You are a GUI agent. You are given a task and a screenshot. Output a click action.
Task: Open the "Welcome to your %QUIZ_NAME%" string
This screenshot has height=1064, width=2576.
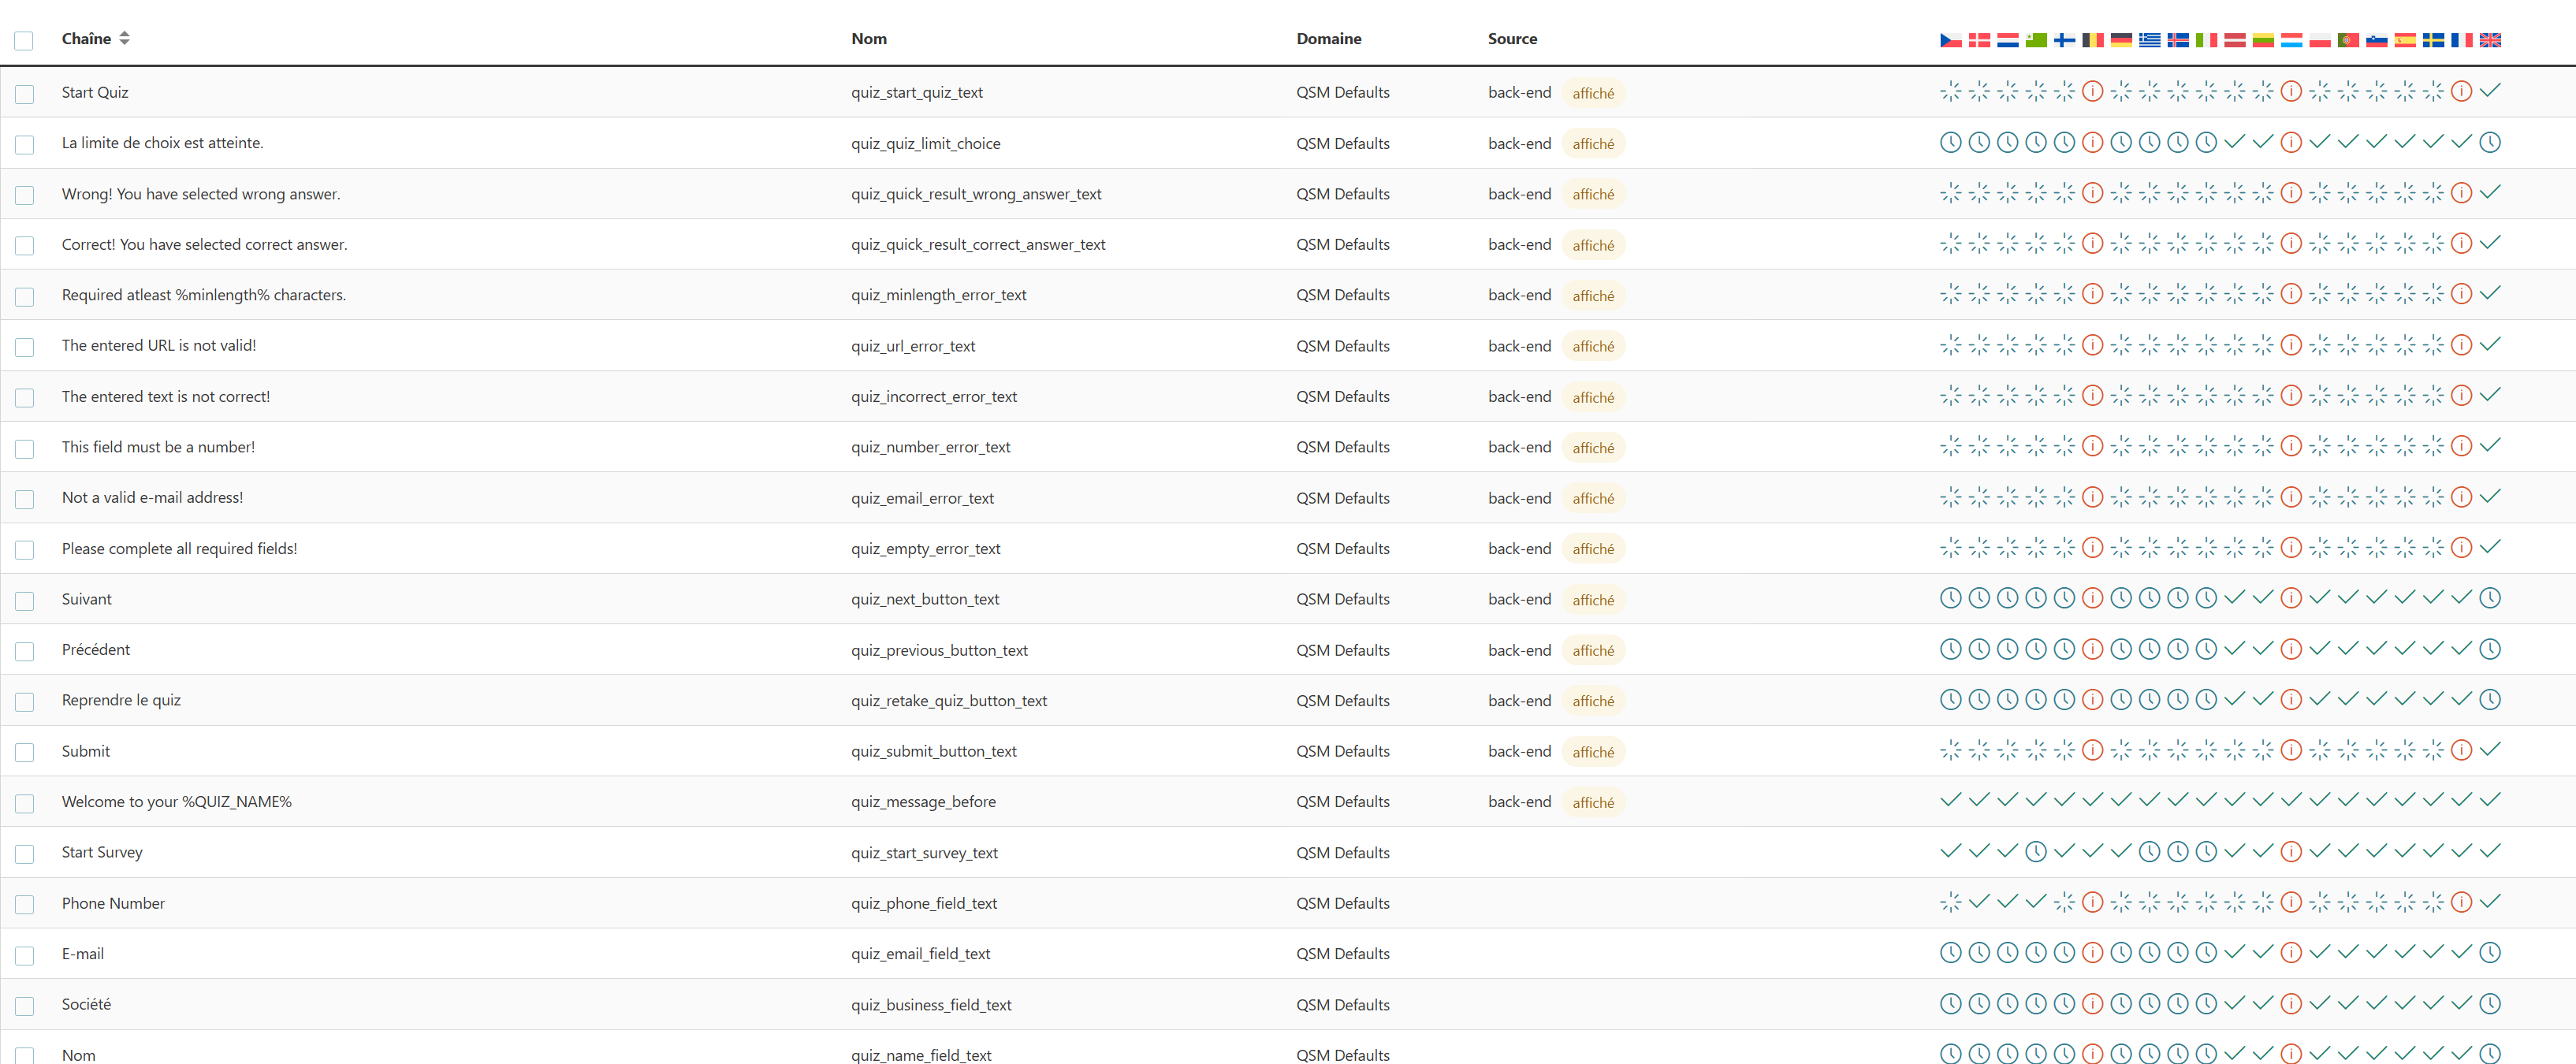[x=176, y=801]
